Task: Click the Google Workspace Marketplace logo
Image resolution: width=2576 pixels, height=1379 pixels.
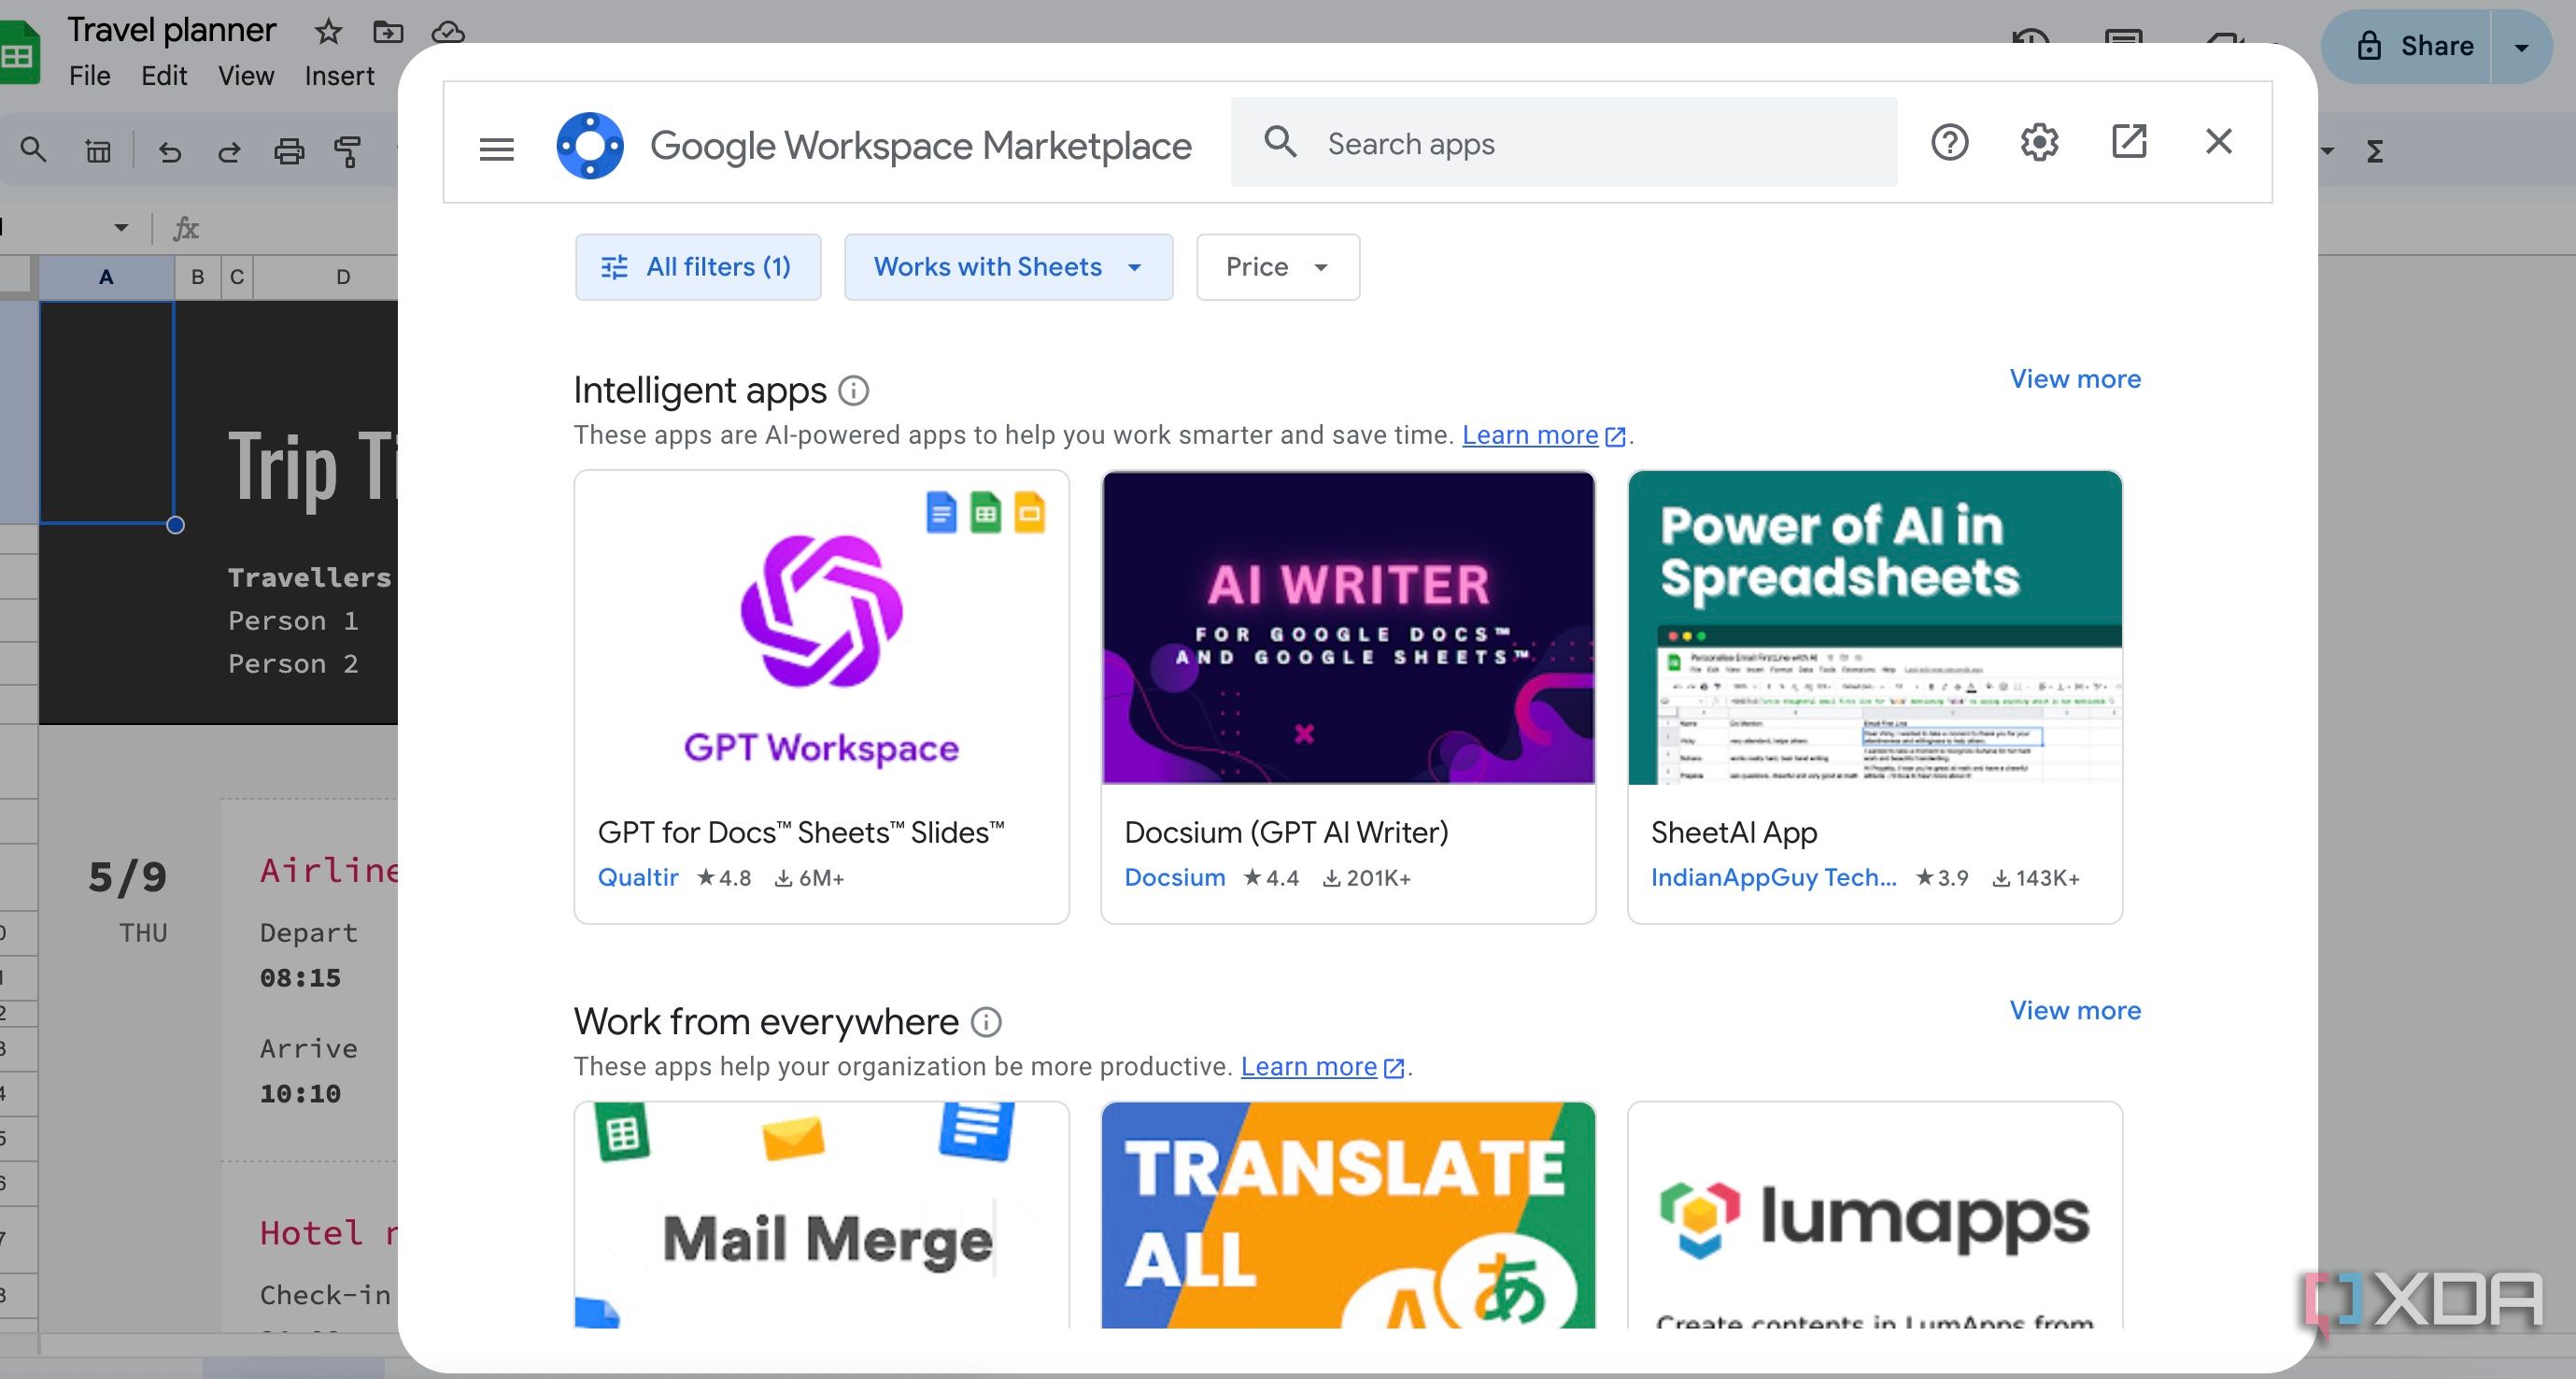Action: [590, 146]
